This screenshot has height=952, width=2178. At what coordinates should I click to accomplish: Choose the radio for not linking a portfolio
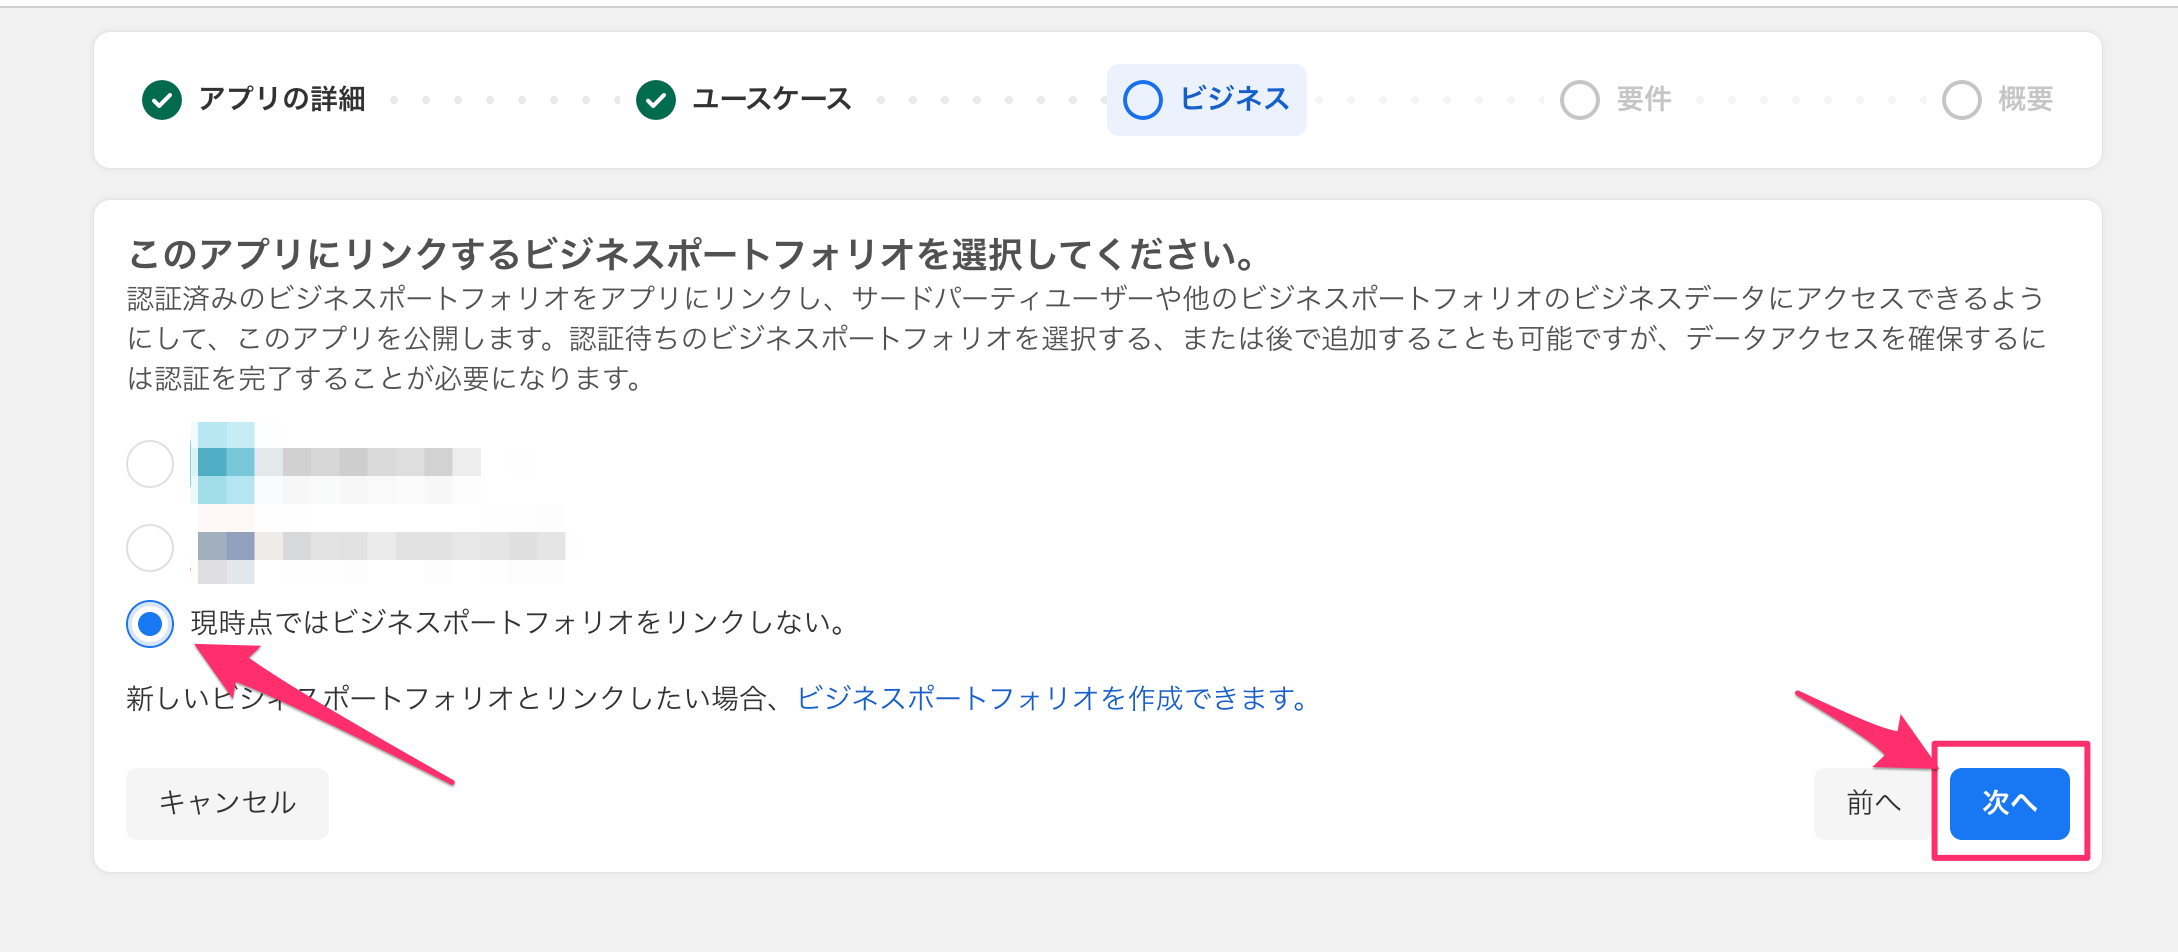pos(150,624)
